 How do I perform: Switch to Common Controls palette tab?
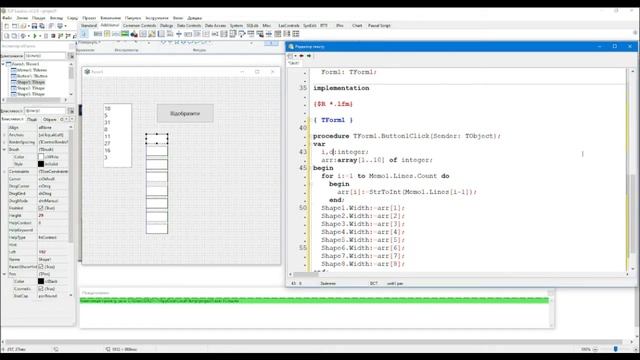pos(140,25)
